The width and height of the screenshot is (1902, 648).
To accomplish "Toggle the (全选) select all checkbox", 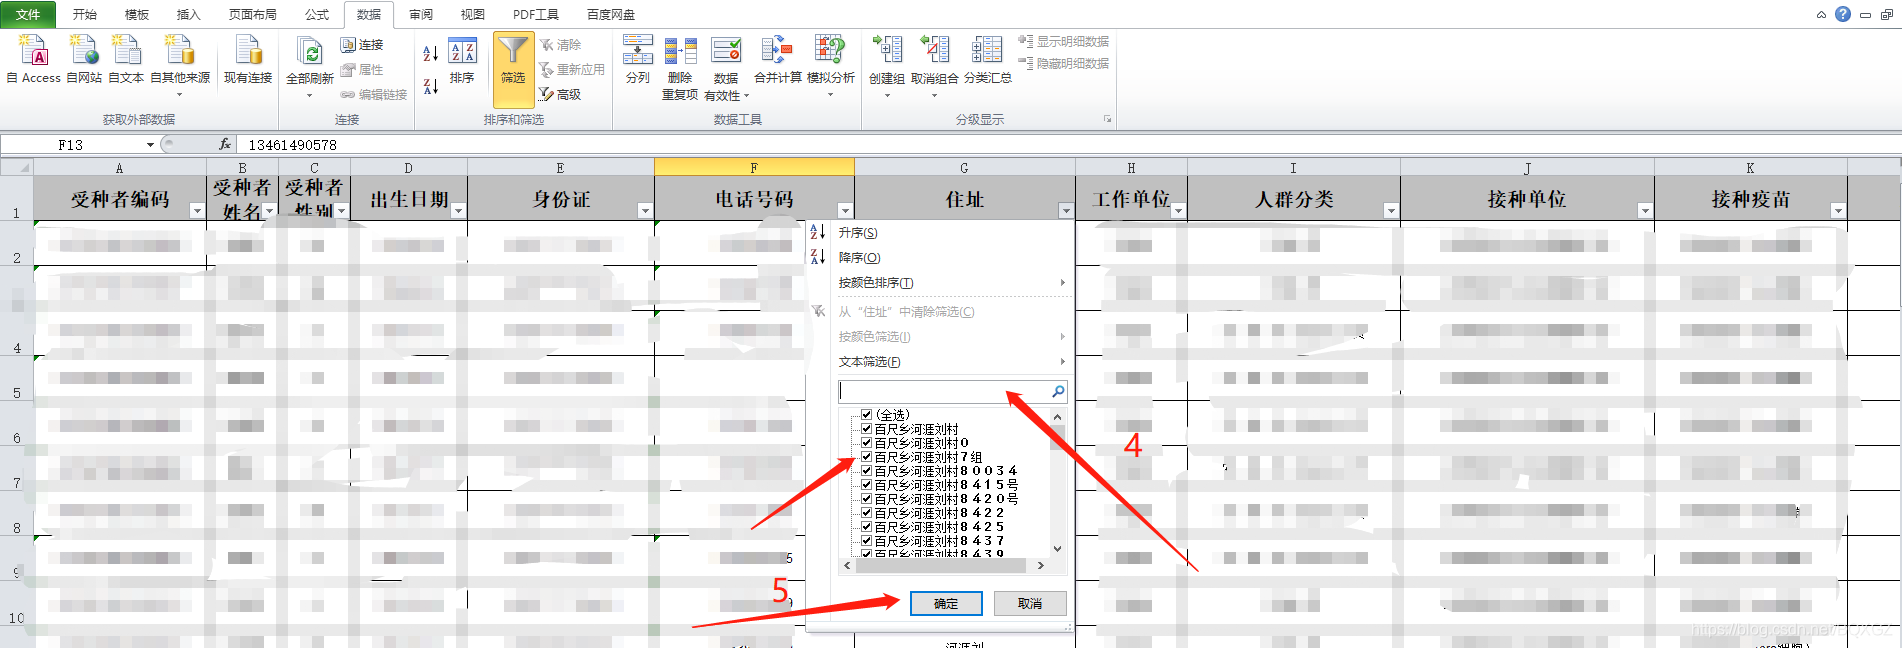I will [866, 414].
